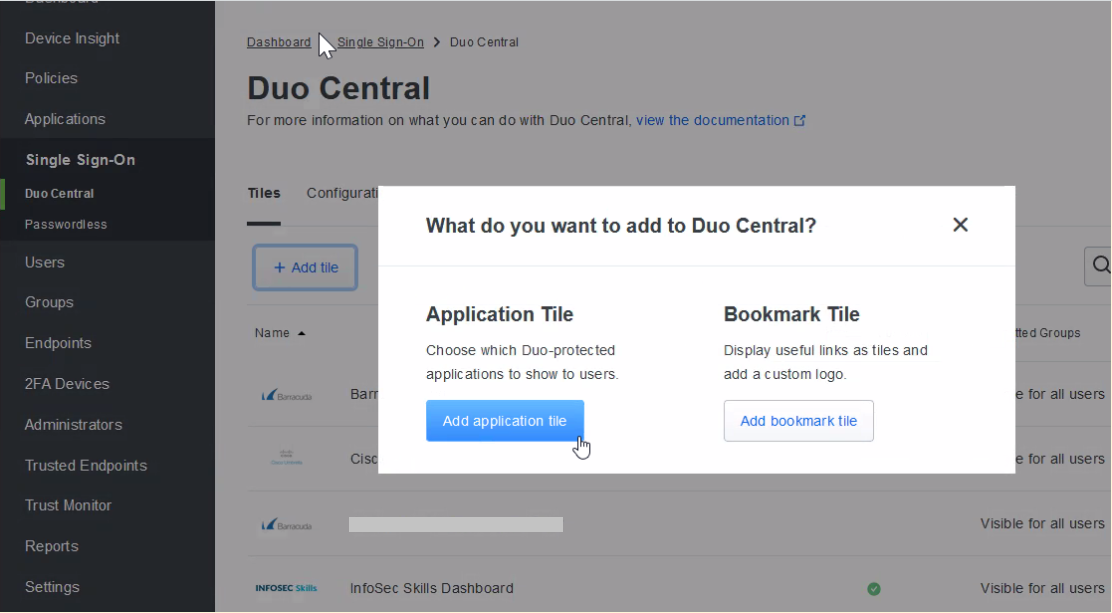Screen dimensions: 1112x613
Task: Open Trust Monitor in the sidebar
Action: tap(68, 505)
